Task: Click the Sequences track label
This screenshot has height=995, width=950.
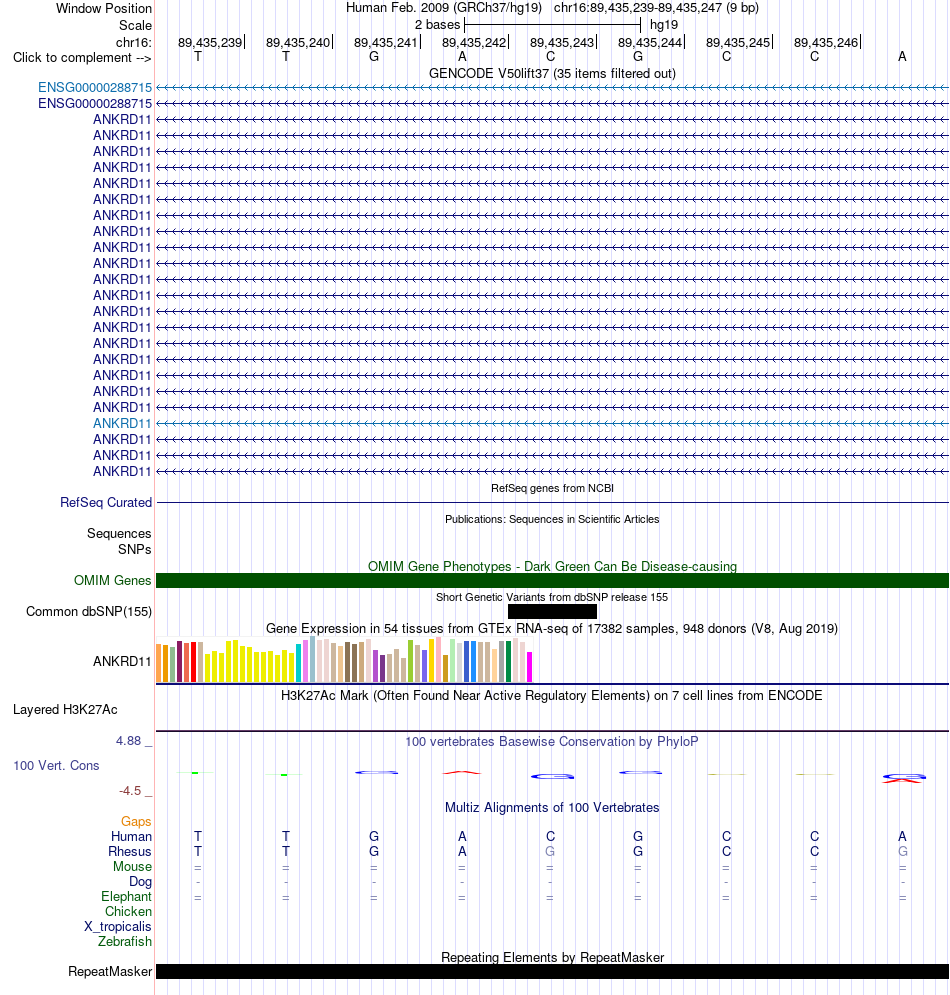Action: coord(119,534)
